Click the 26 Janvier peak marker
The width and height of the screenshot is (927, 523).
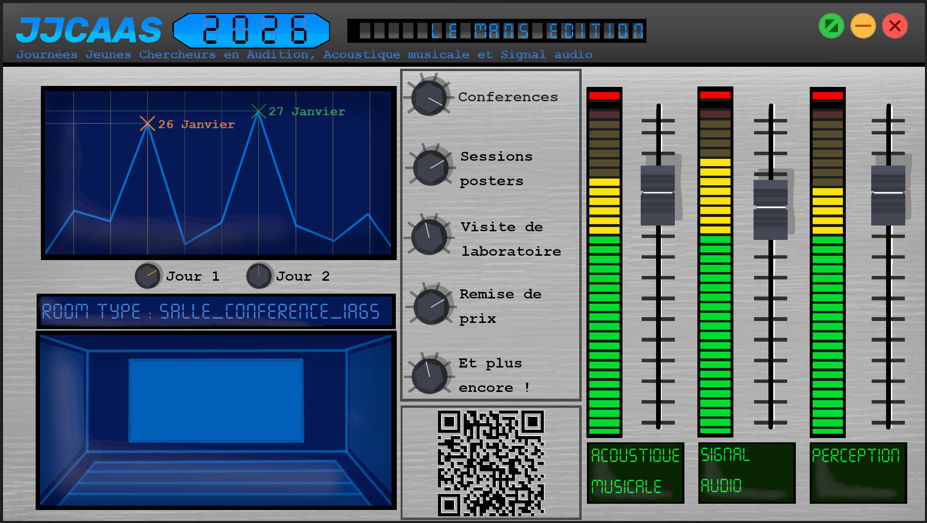tap(147, 124)
